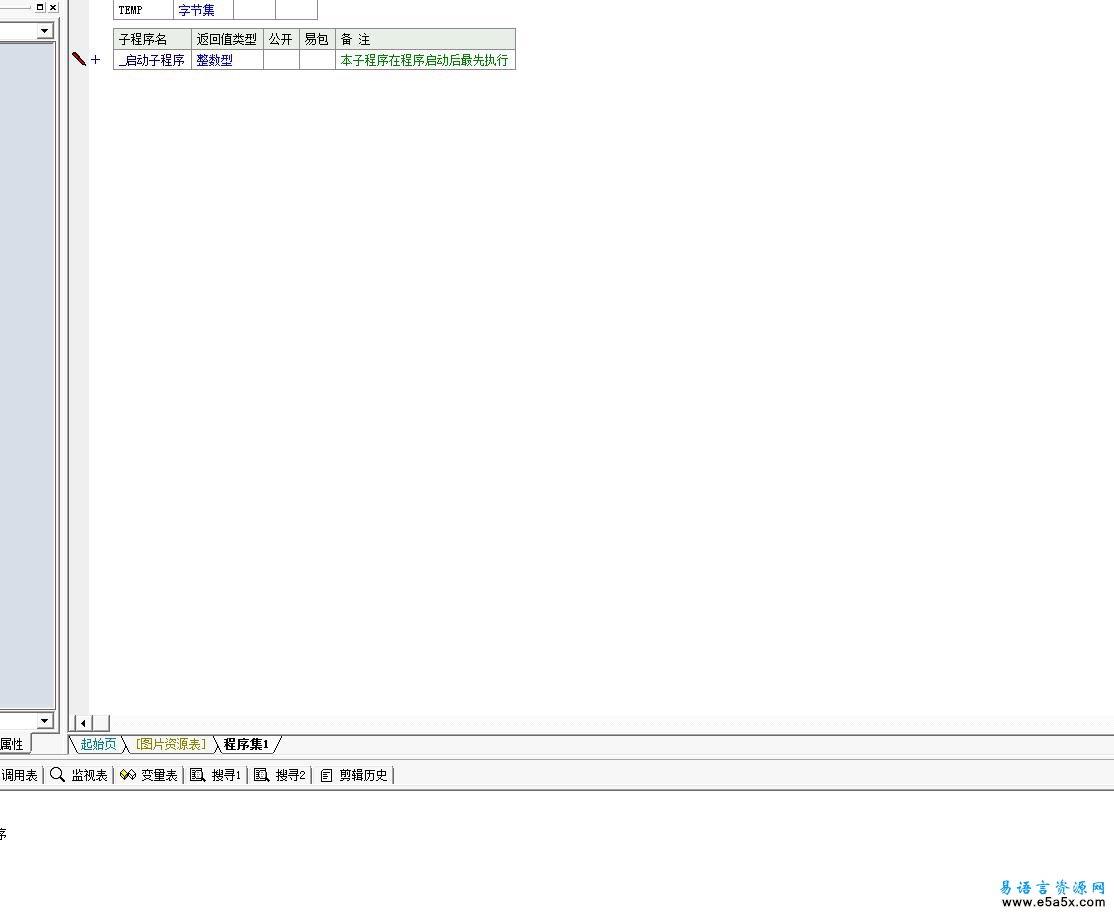The image size is (1114, 915).
Task: Select the 程序集1 tab
Action: 246,744
